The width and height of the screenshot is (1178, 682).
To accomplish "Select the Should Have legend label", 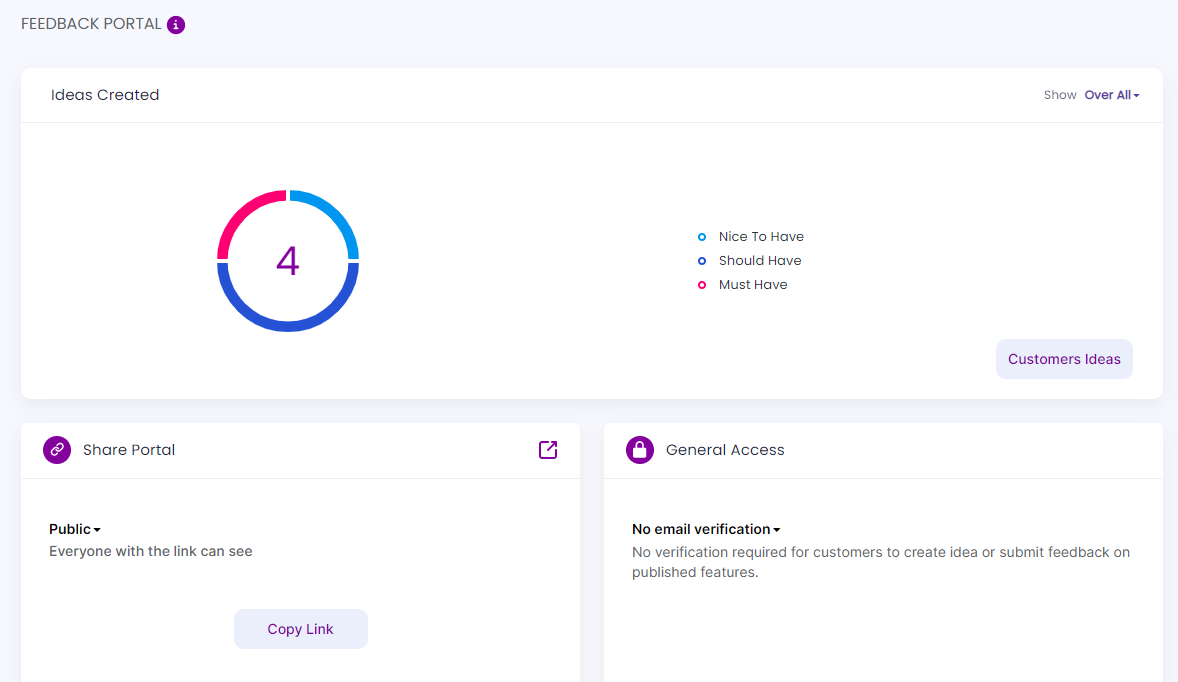I will tap(760, 260).
